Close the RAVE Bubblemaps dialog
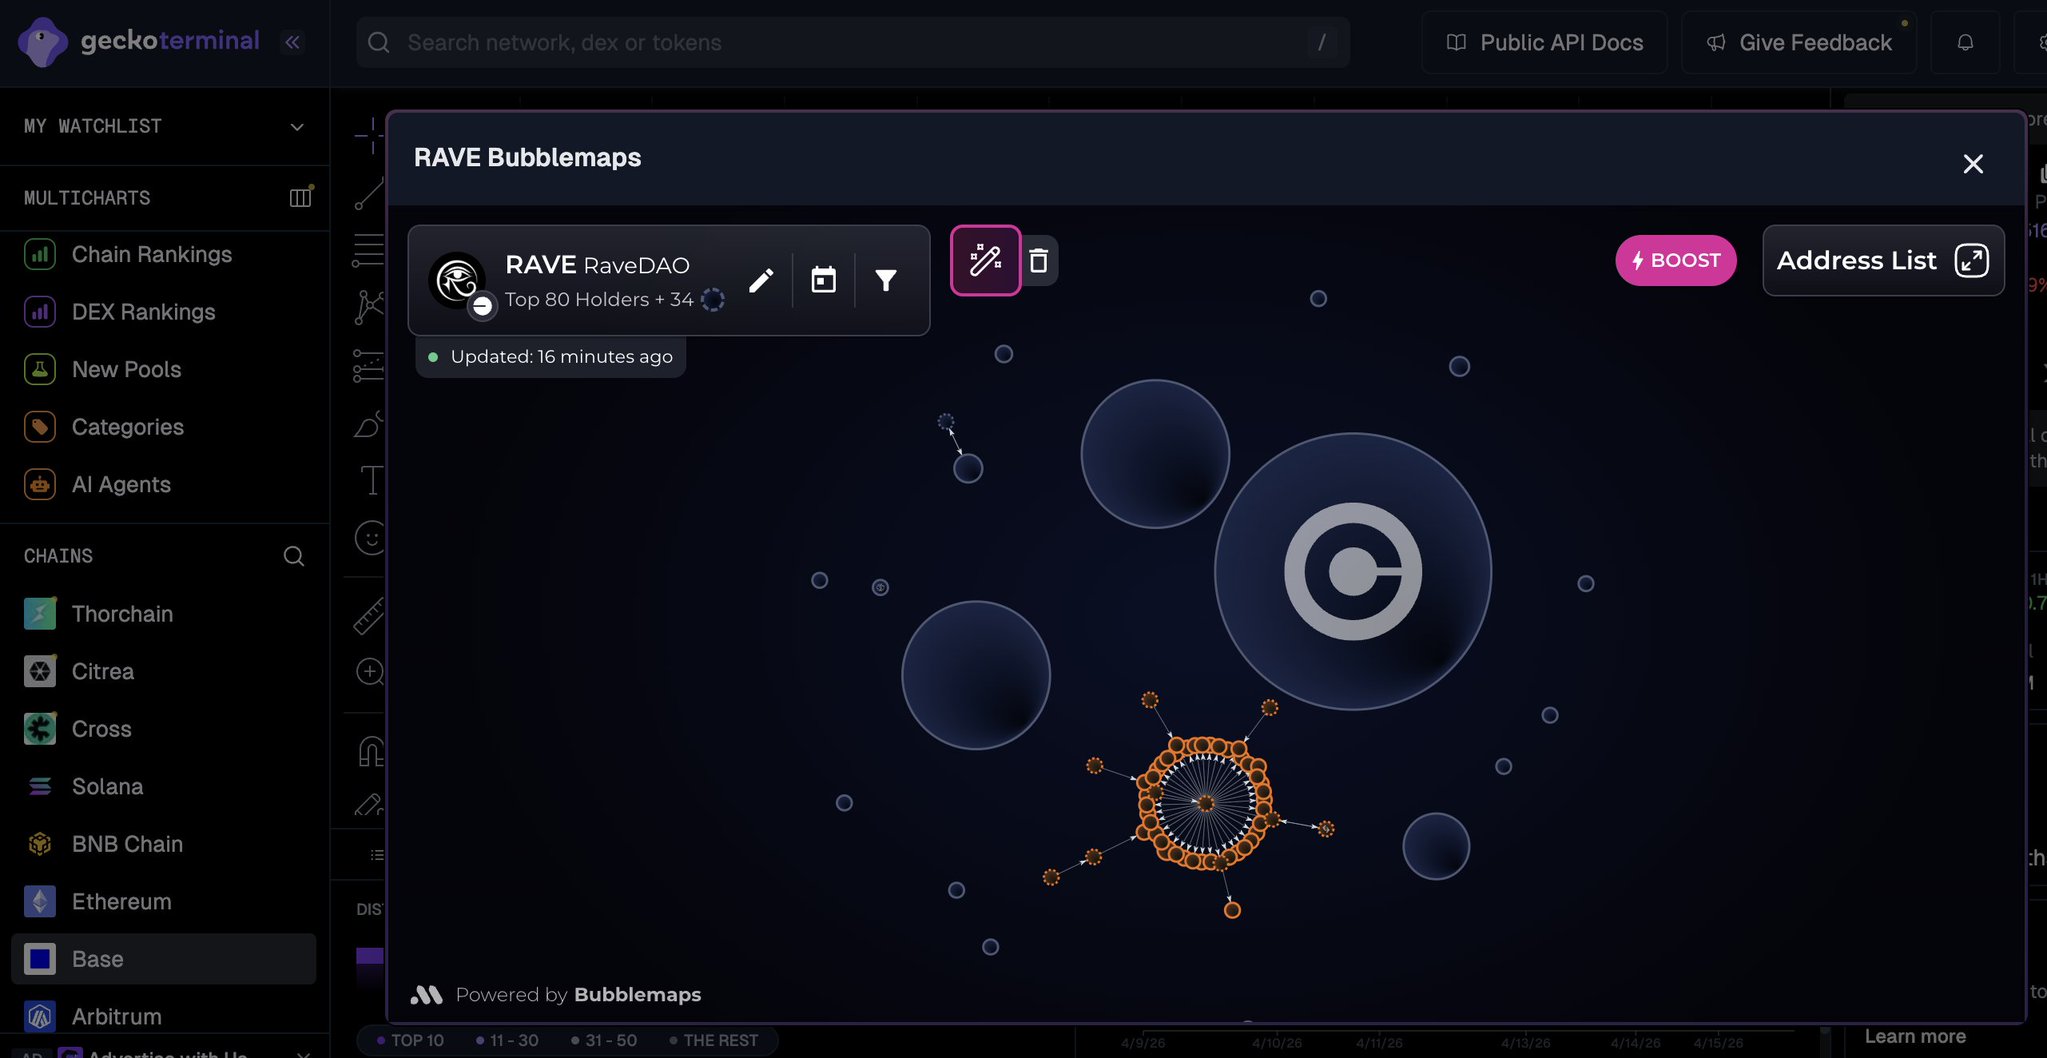This screenshot has height=1058, width=2047. 1973,164
